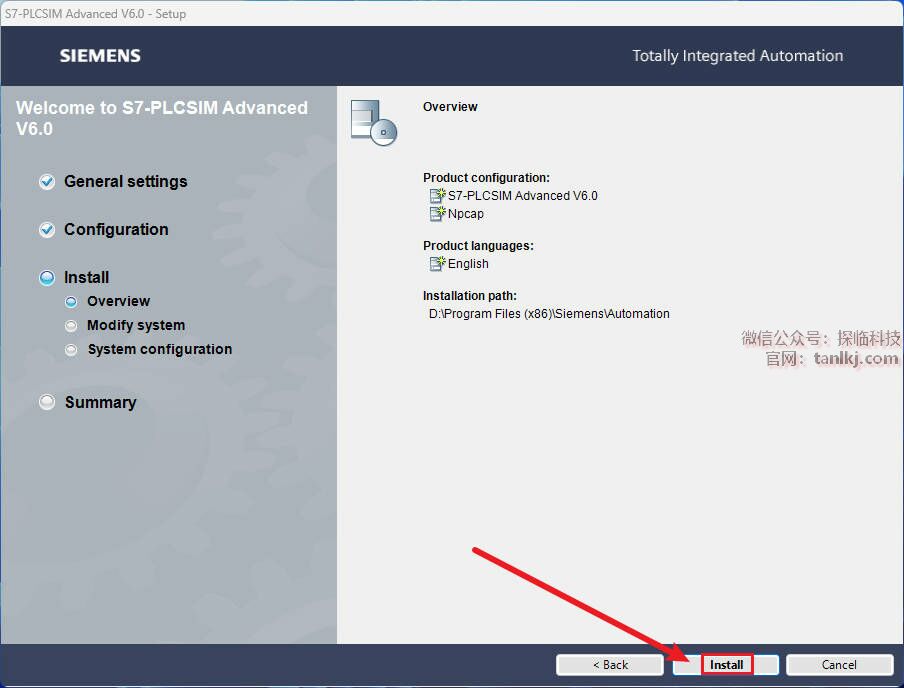Click 'Totally Integrated Automation' header text
The height and width of the screenshot is (688, 904).
point(738,56)
